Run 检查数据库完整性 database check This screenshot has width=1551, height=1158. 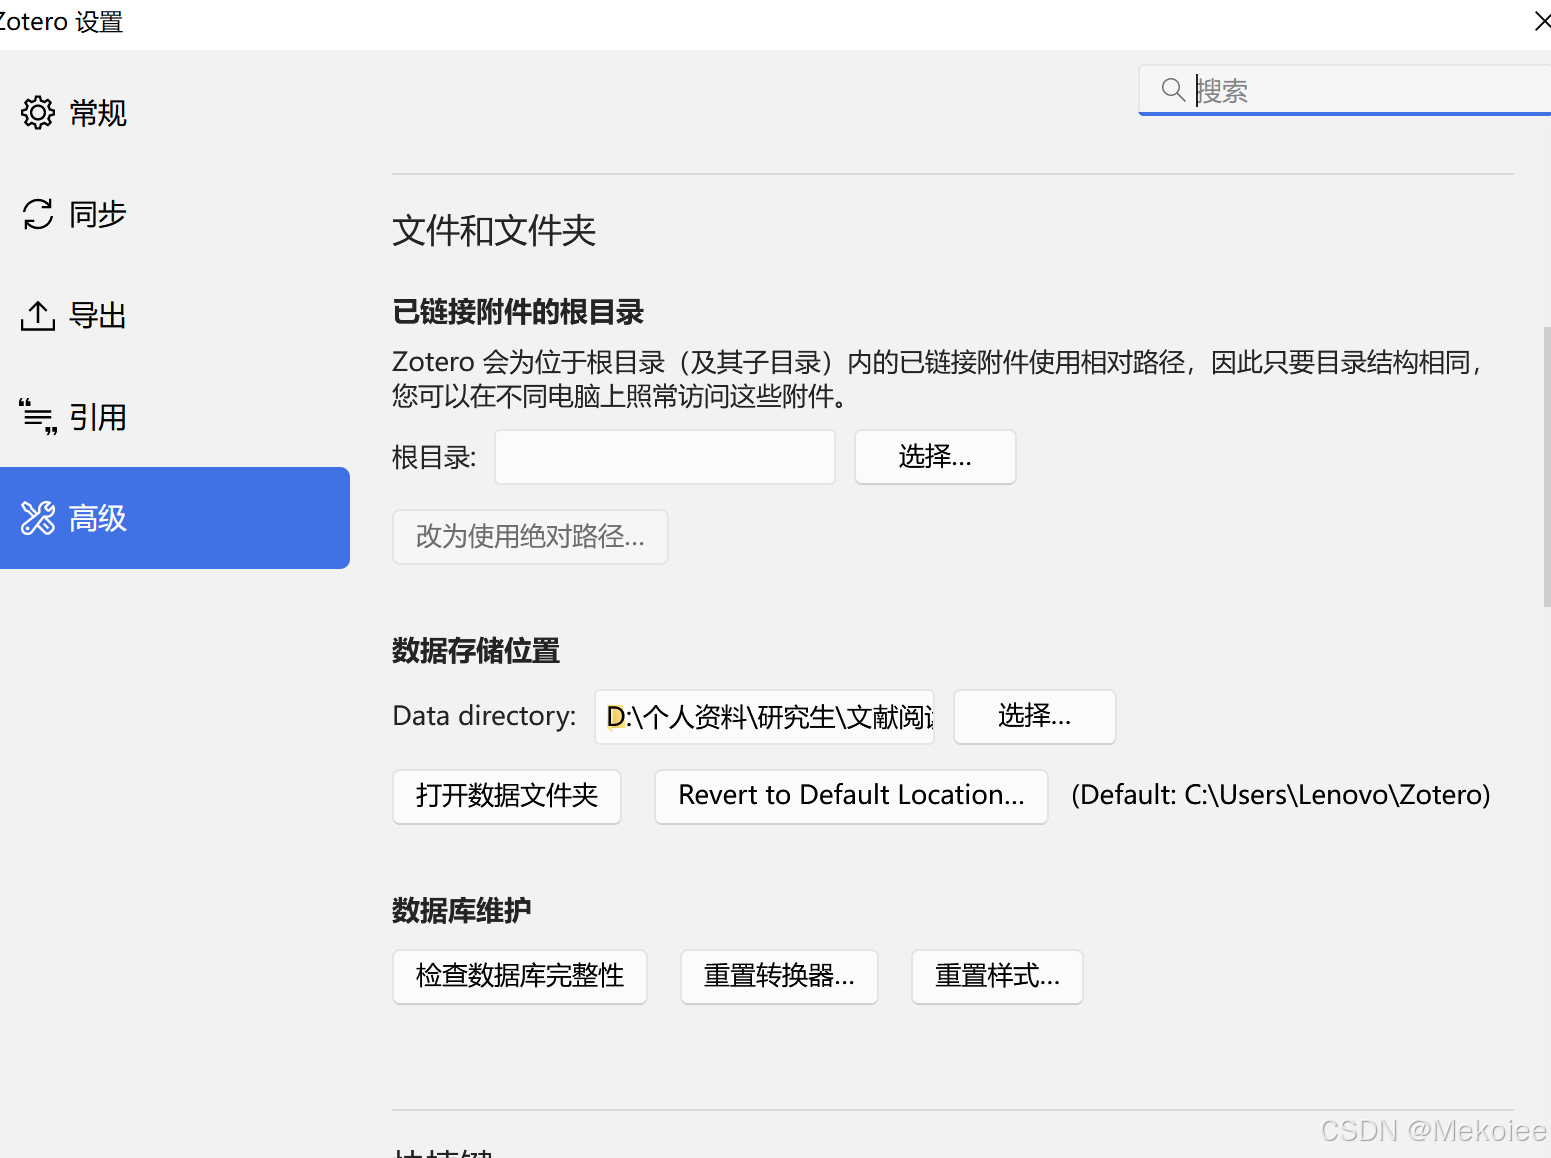coord(520,976)
